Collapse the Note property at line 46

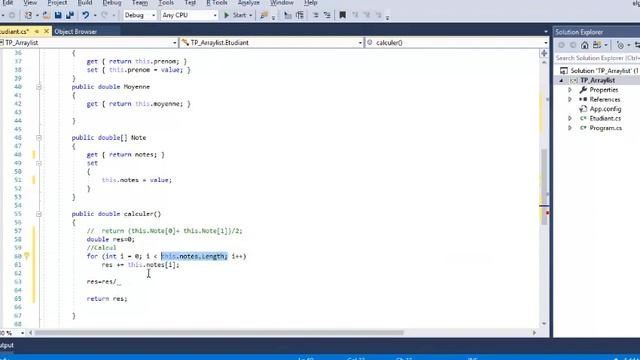pos(39,138)
